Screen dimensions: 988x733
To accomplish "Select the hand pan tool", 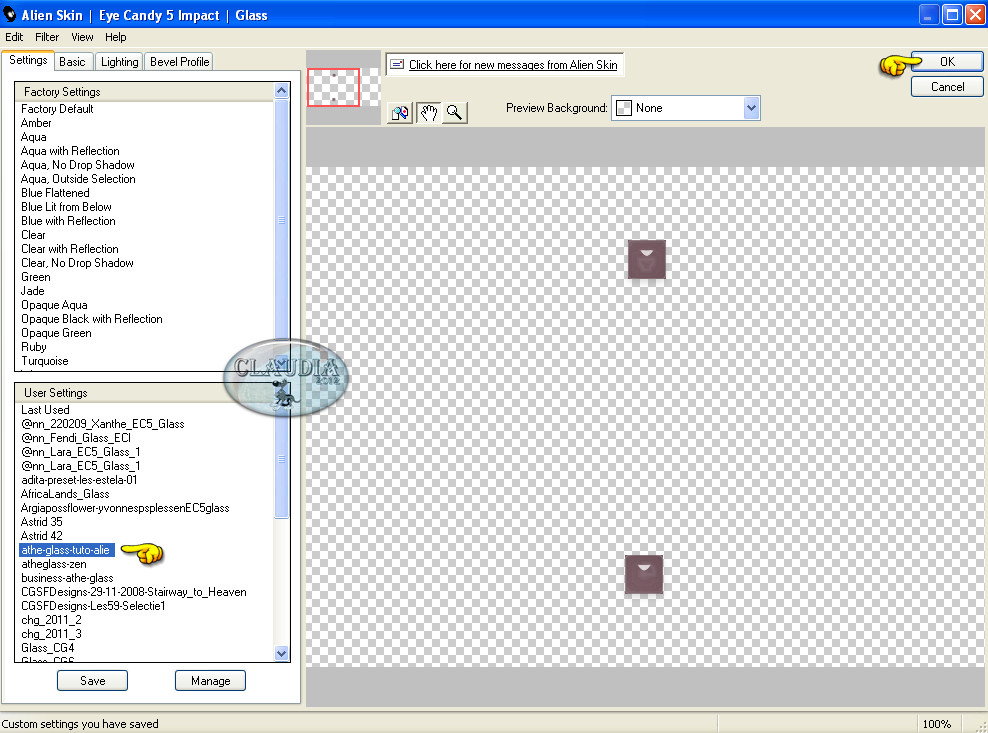I will tap(428, 113).
